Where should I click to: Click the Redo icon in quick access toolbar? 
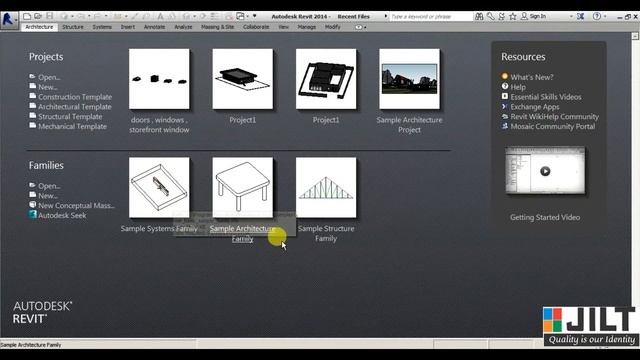[98, 16]
